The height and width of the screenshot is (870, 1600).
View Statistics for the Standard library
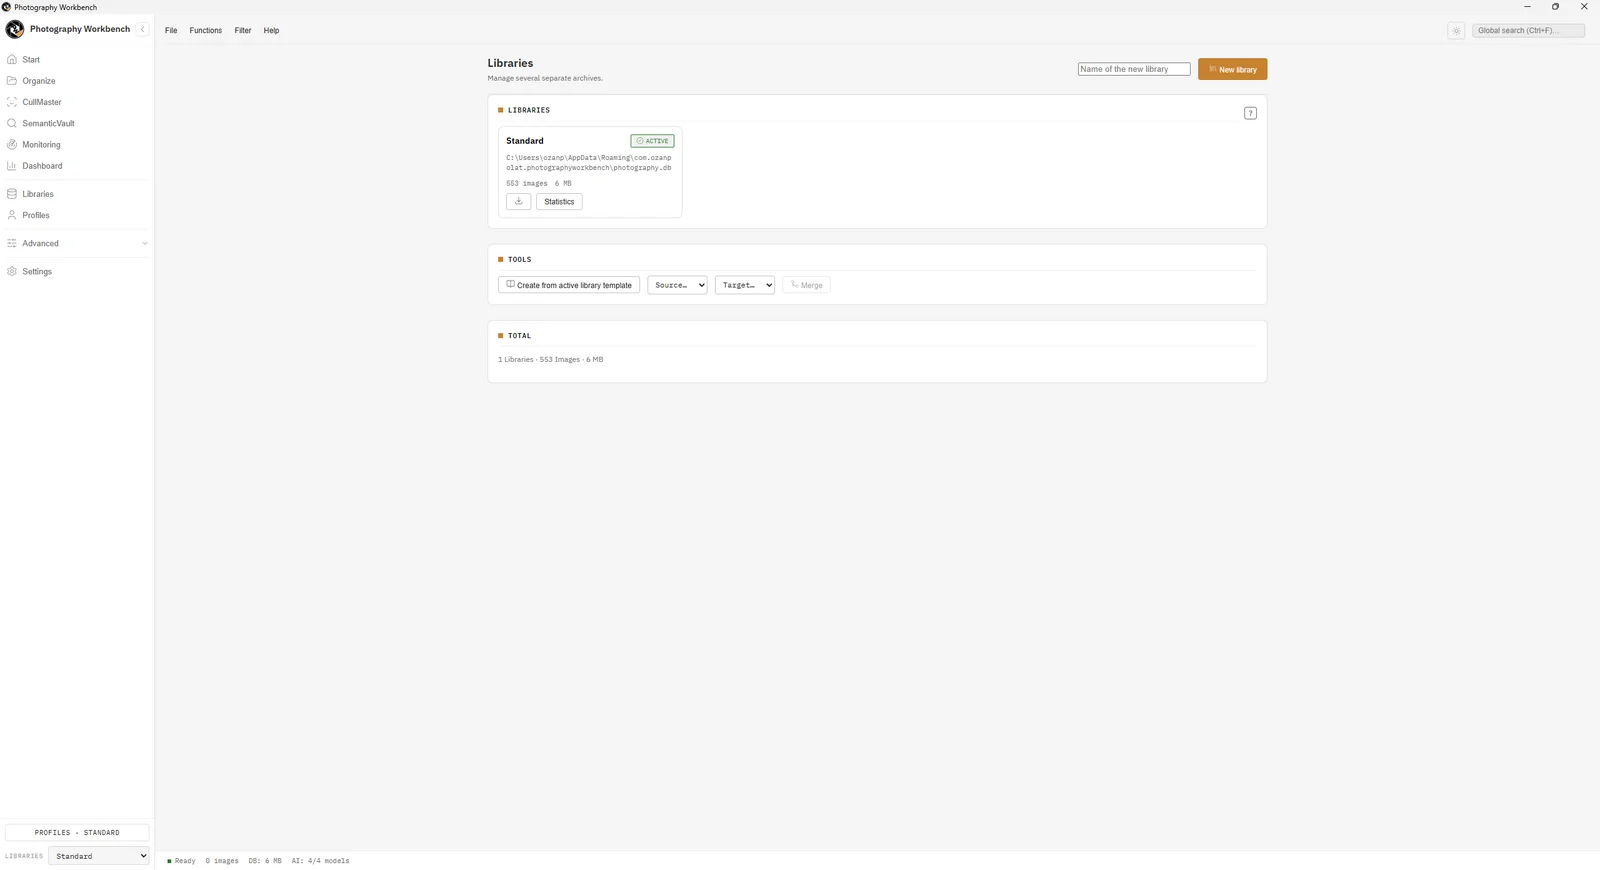(559, 202)
